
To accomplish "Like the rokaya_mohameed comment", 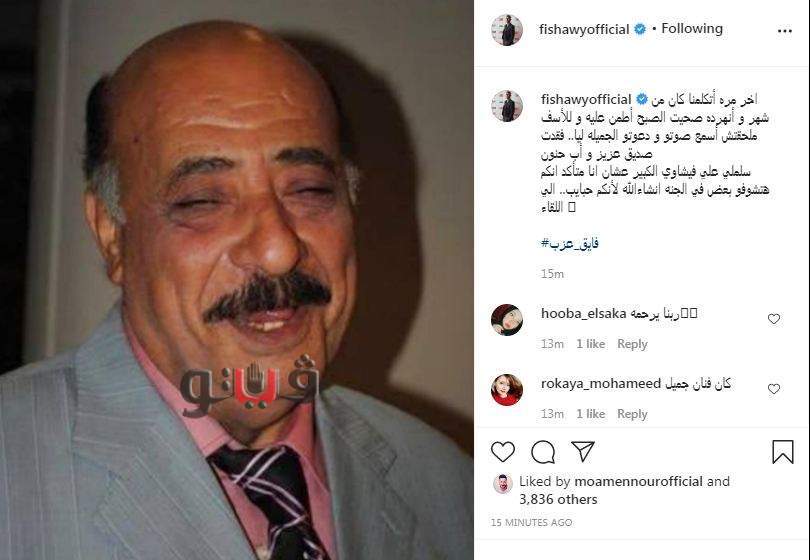I will 774,388.
